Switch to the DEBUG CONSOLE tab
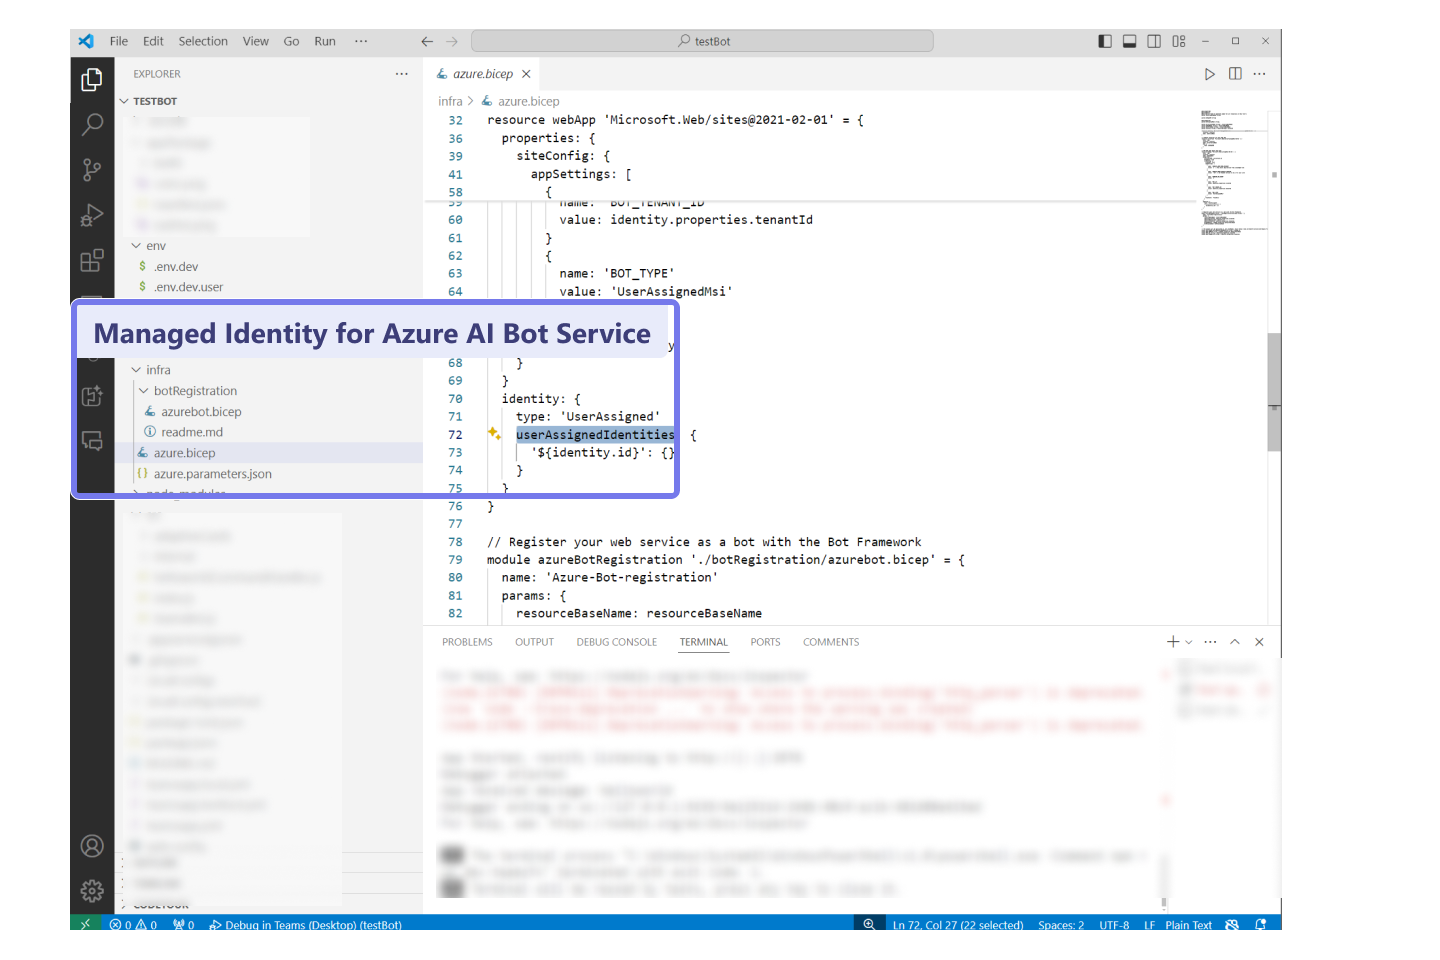Screen dimensions: 1440x960 point(616,642)
